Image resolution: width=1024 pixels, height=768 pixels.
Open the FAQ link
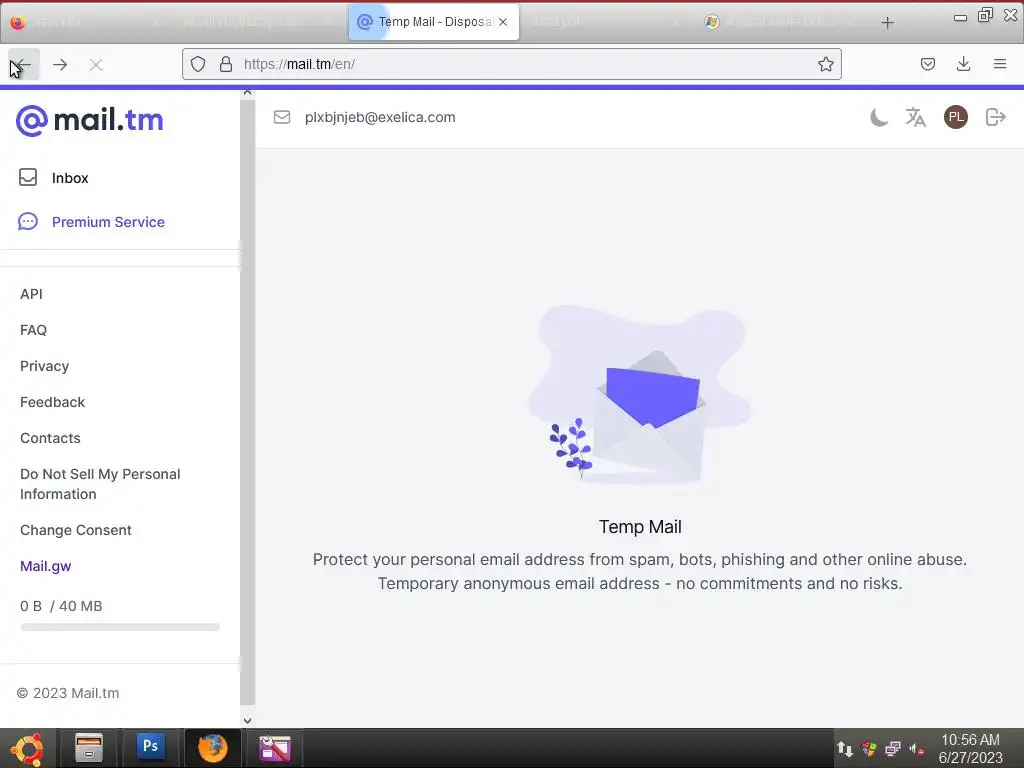33,330
